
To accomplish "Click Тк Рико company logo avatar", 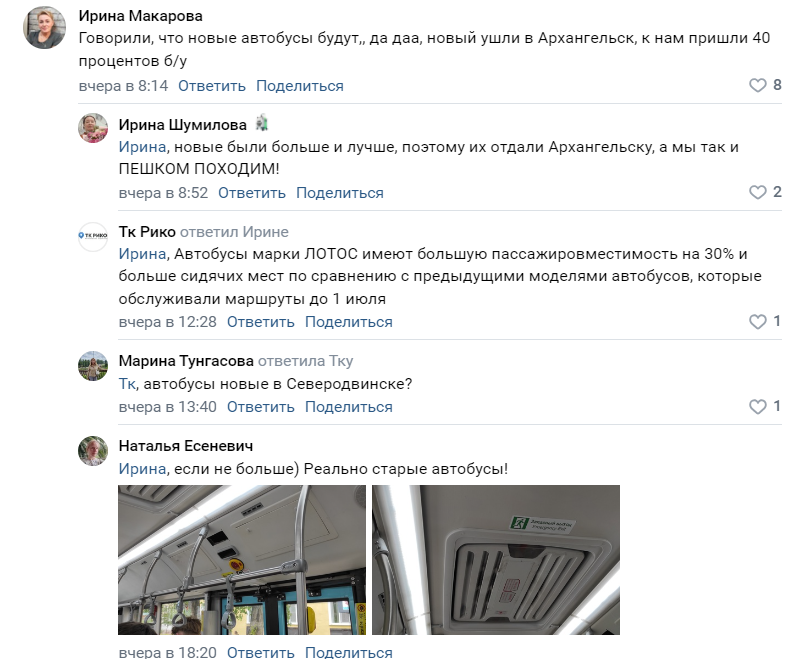I will (x=93, y=236).
